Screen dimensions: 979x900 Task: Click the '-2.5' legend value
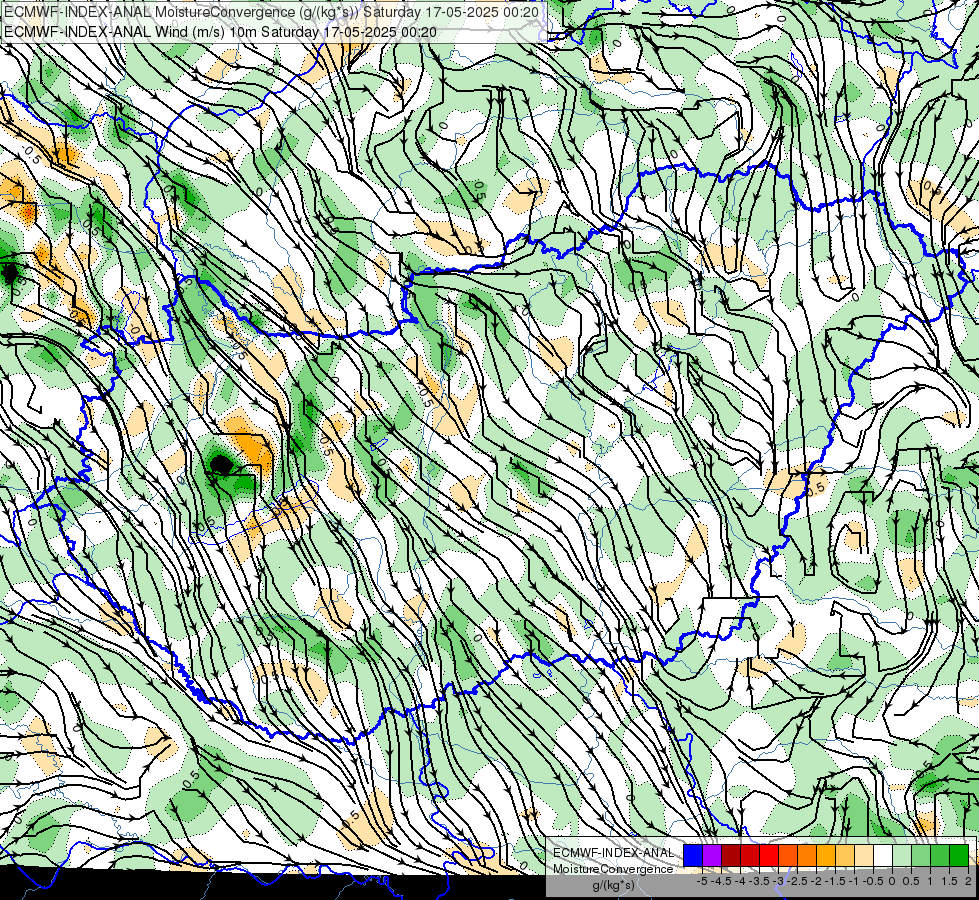tap(797, 881)
